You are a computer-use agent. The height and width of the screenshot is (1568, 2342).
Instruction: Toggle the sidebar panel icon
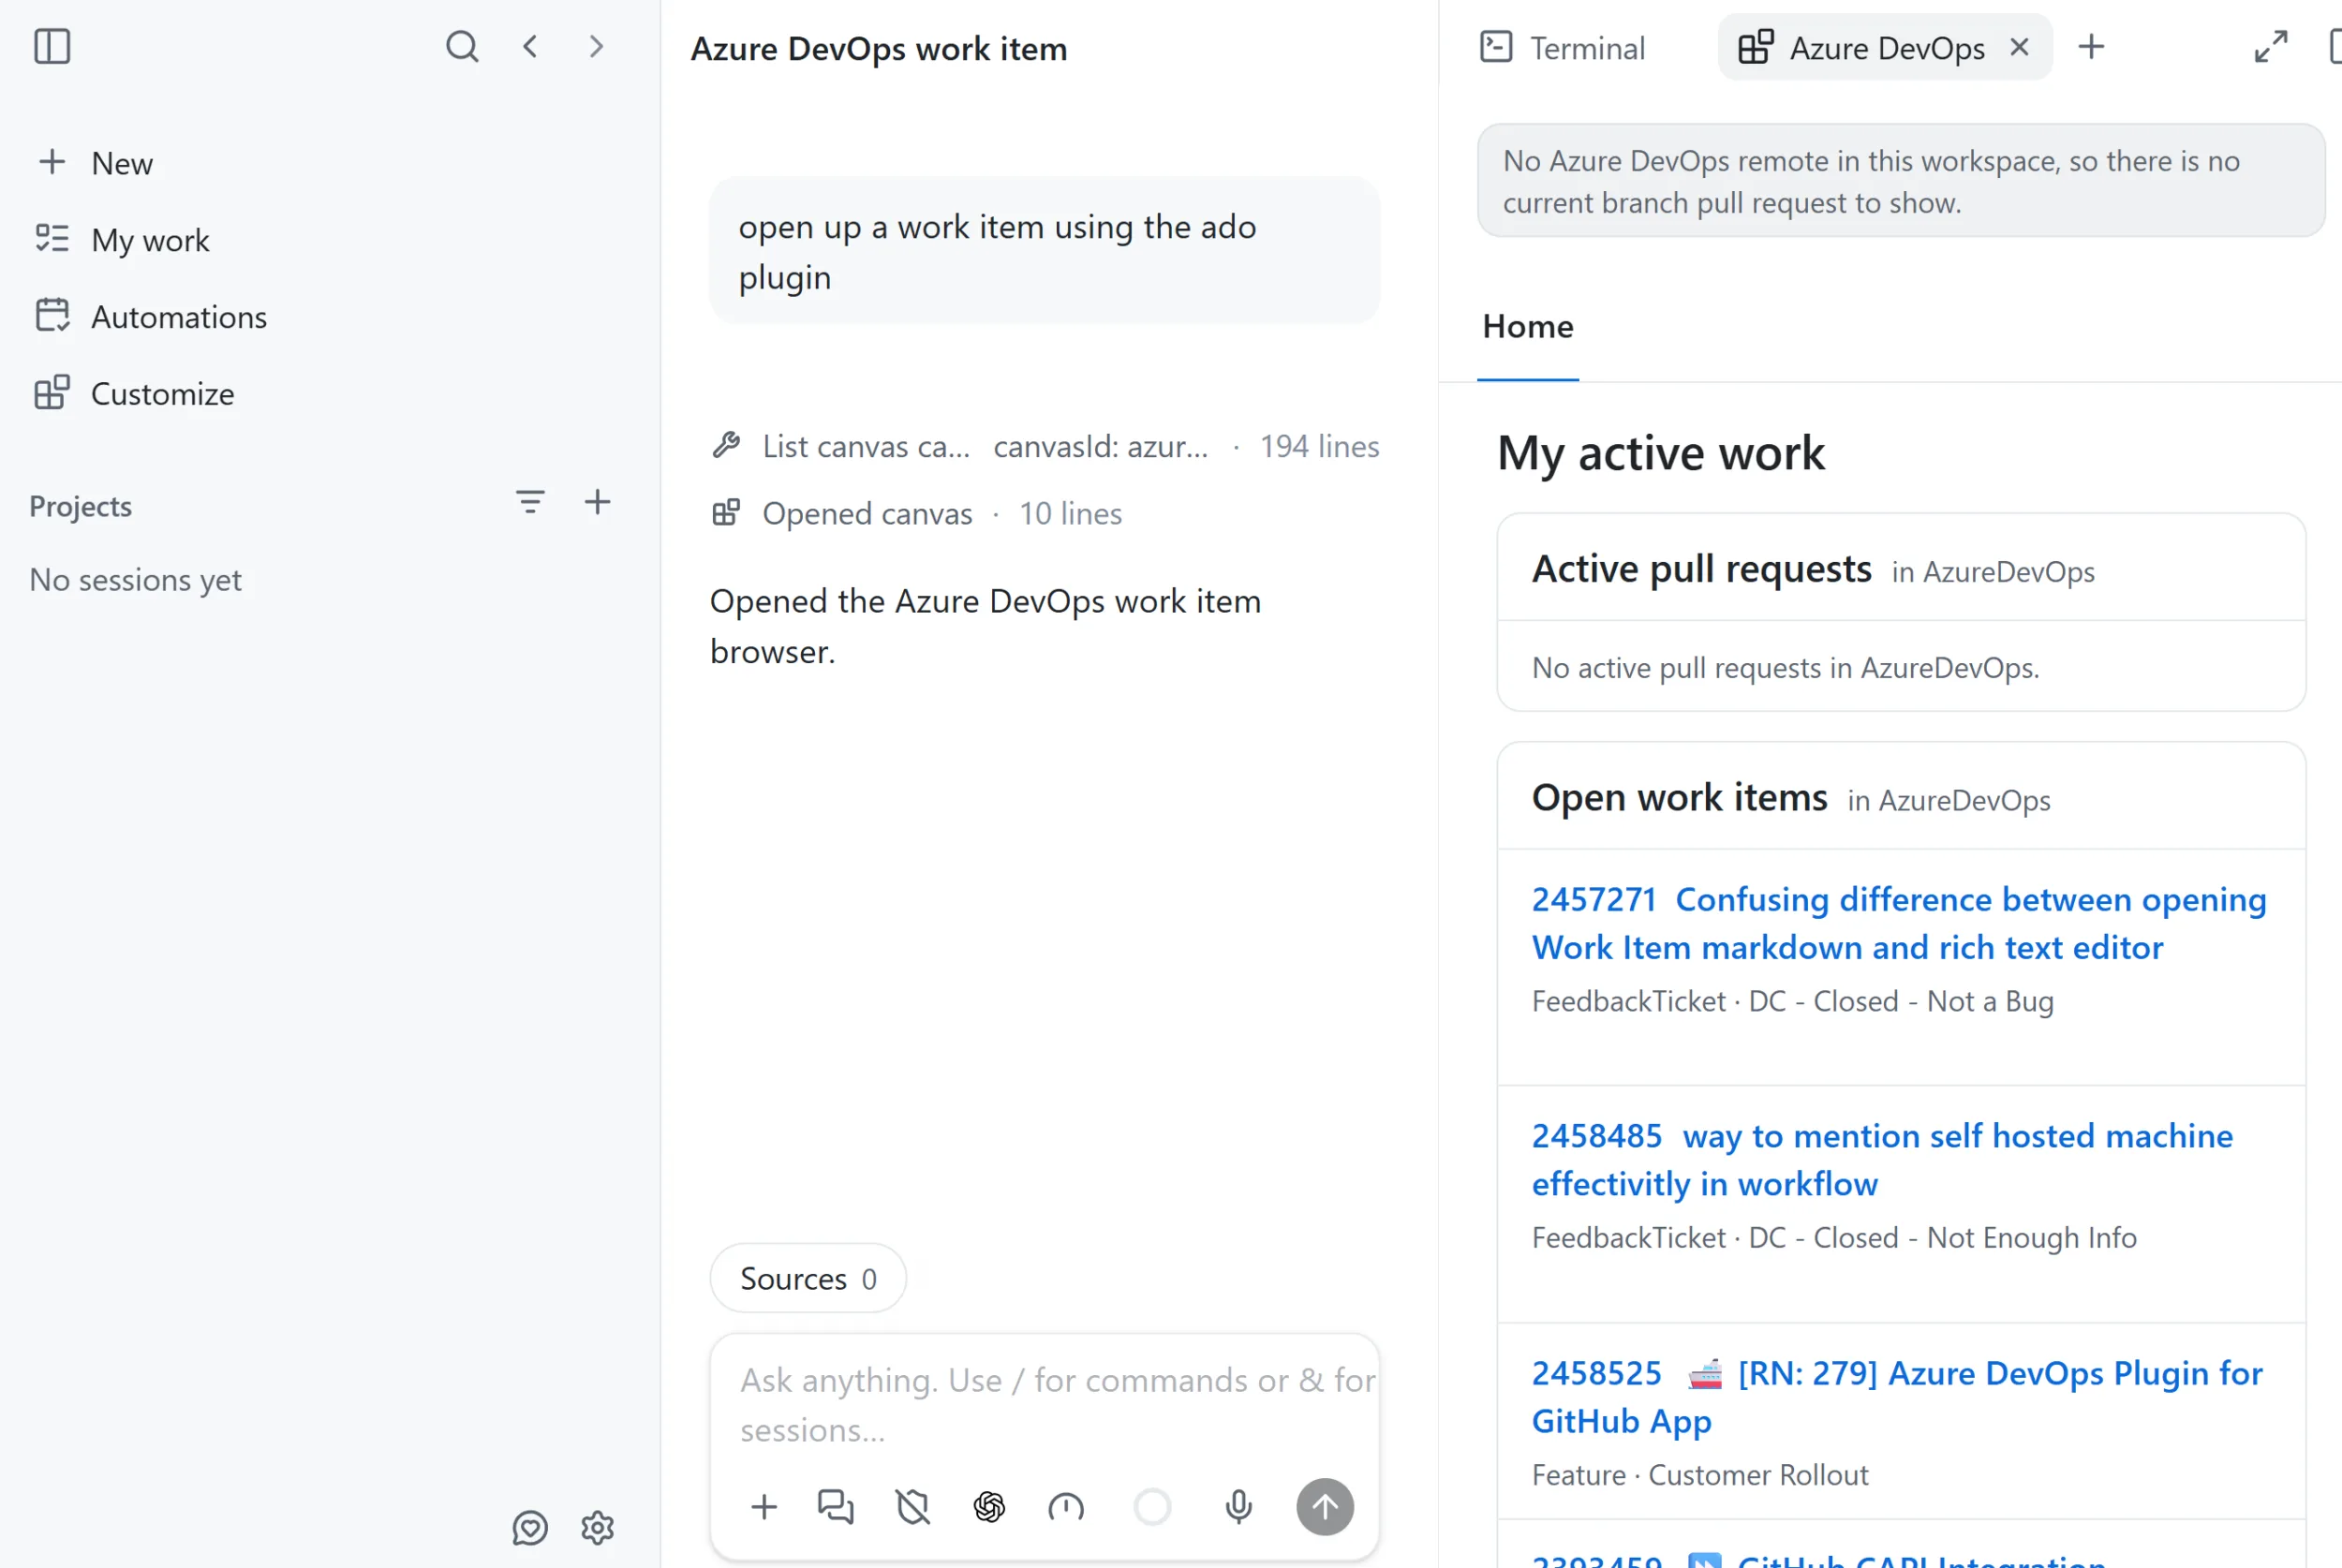(52, 46)
